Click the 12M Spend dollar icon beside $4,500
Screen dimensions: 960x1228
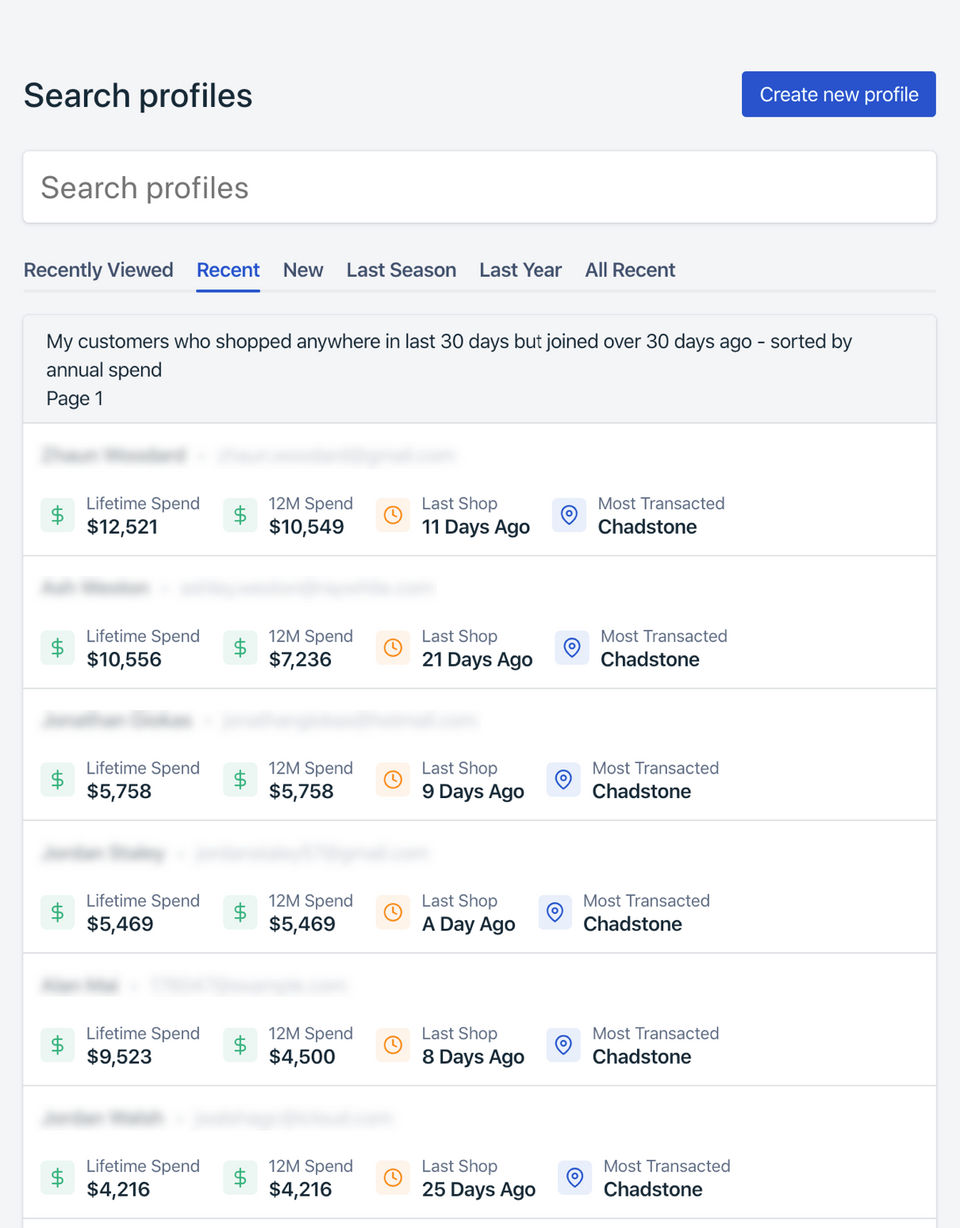pos(240,1045)
